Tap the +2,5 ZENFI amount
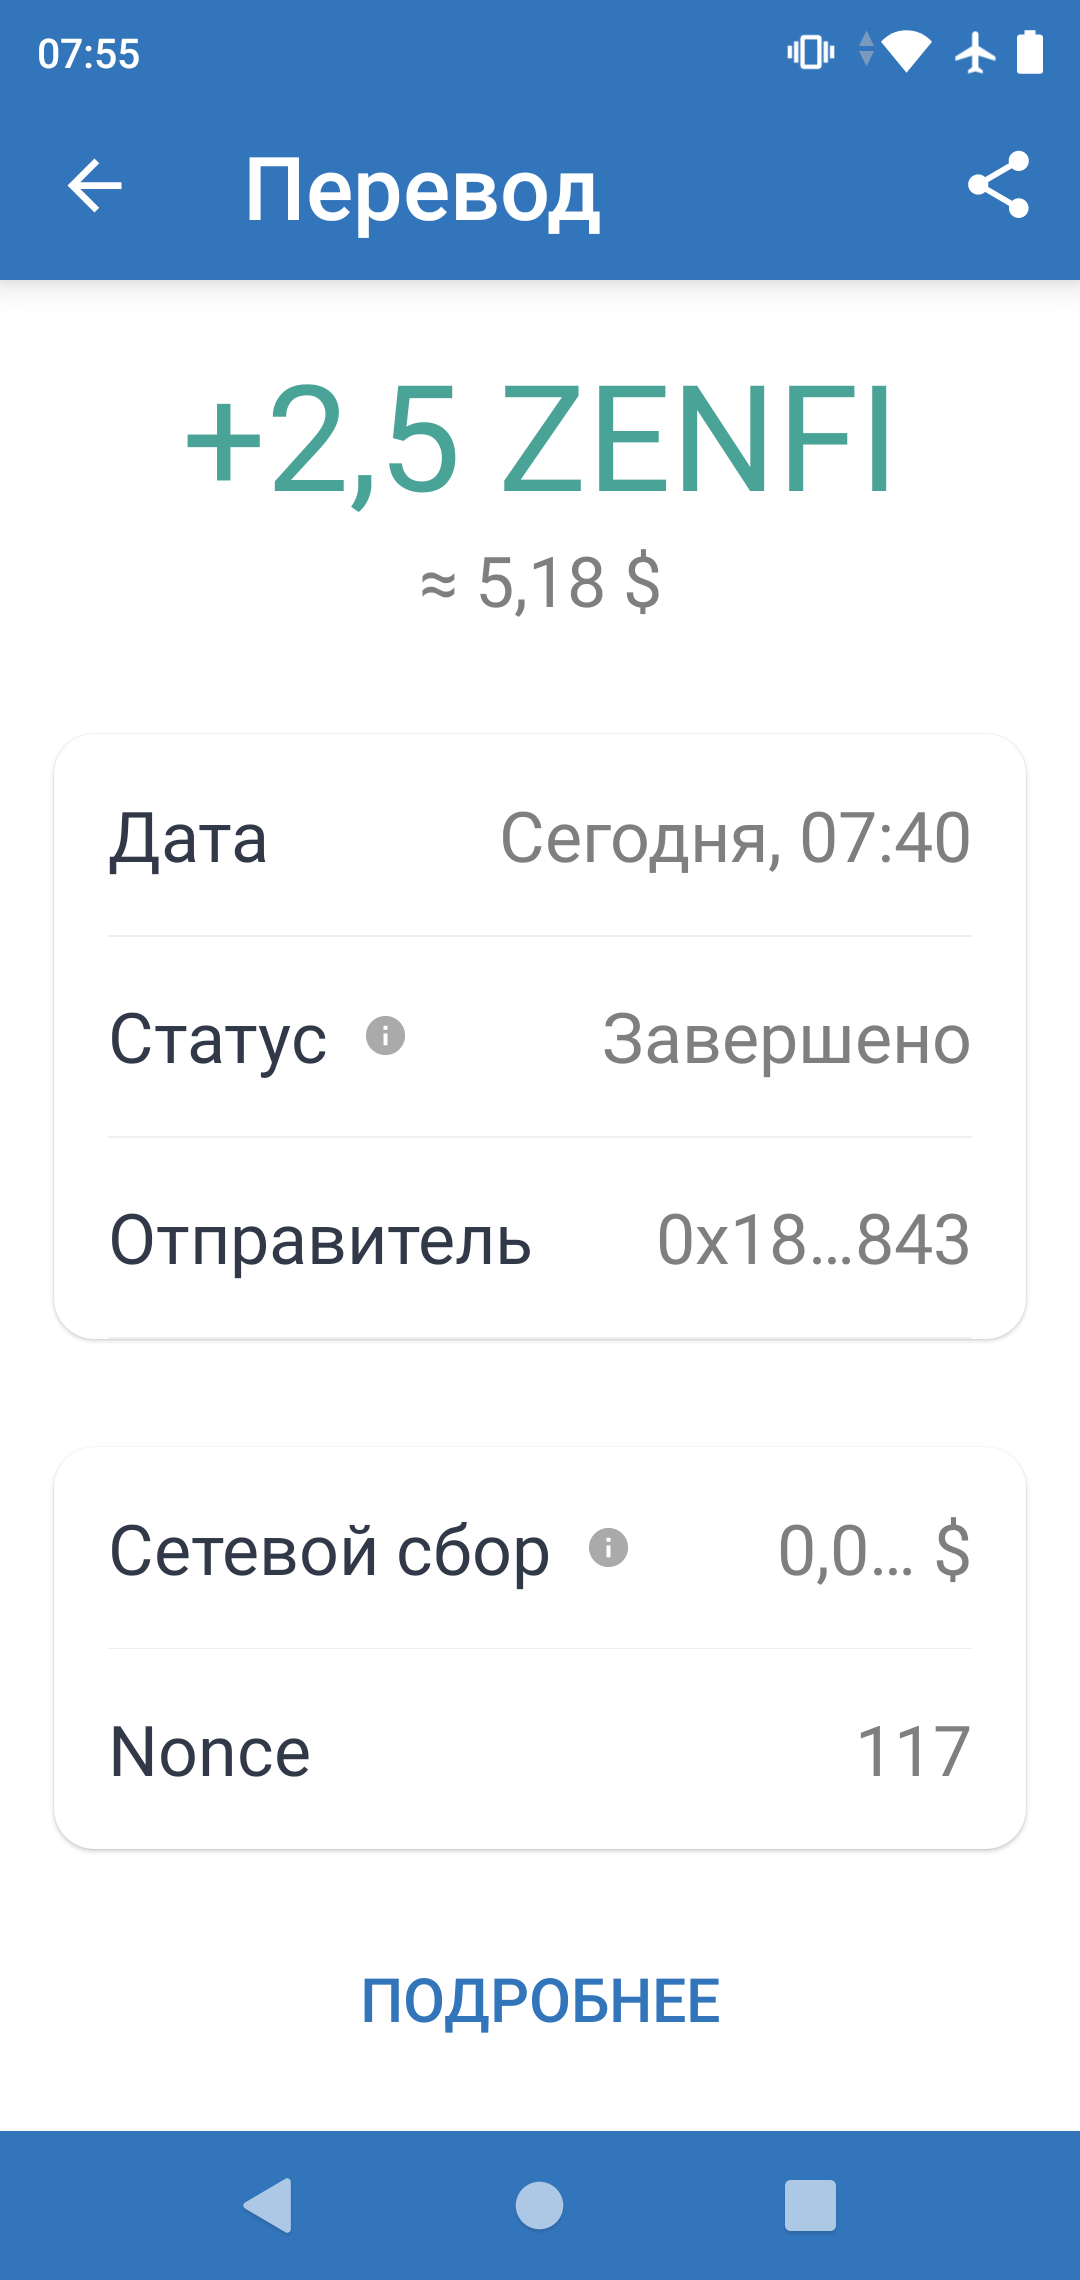This screenshot has height=2280, width=1080. pyautogui.click(x=540, y=440)
